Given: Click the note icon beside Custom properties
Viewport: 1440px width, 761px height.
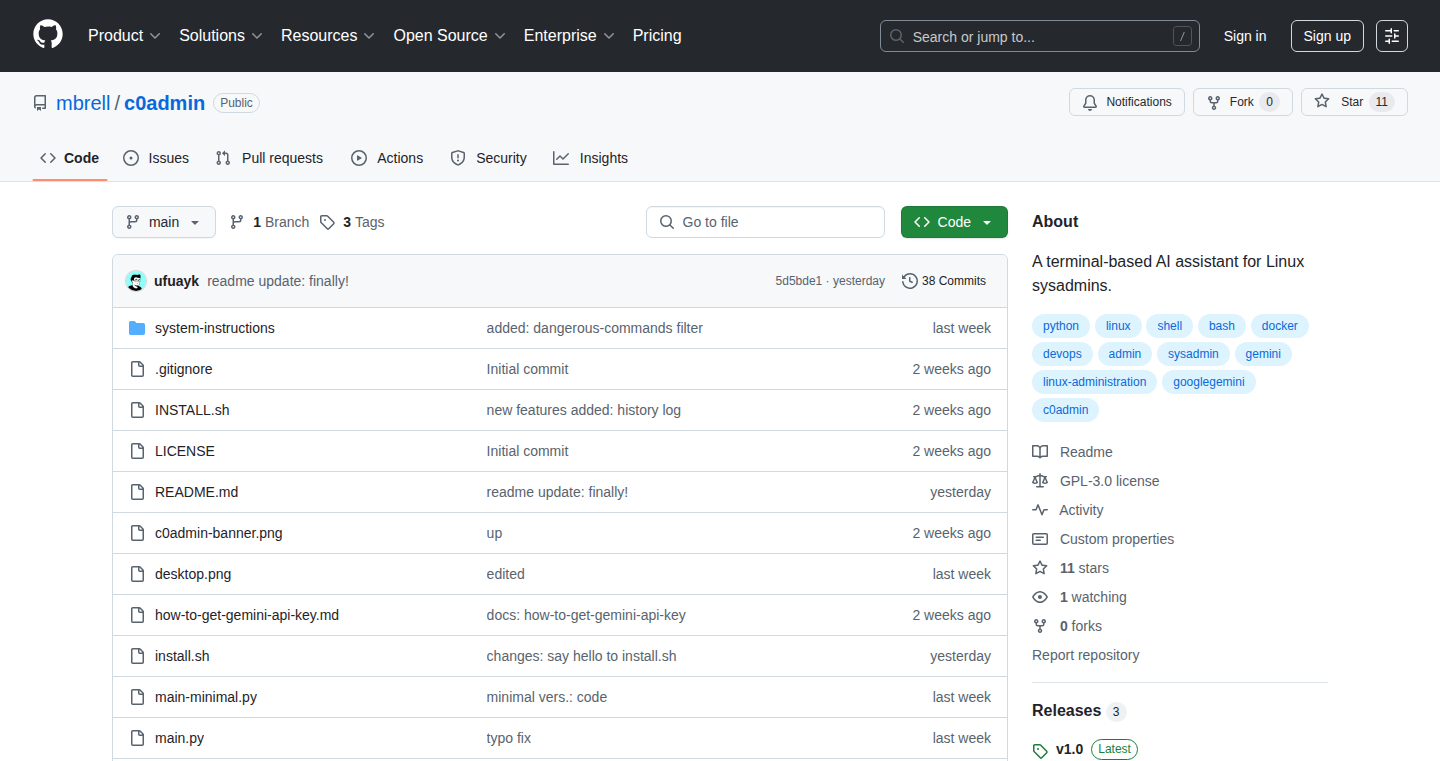Looking at the screenshot, I should coord(1040,539).
